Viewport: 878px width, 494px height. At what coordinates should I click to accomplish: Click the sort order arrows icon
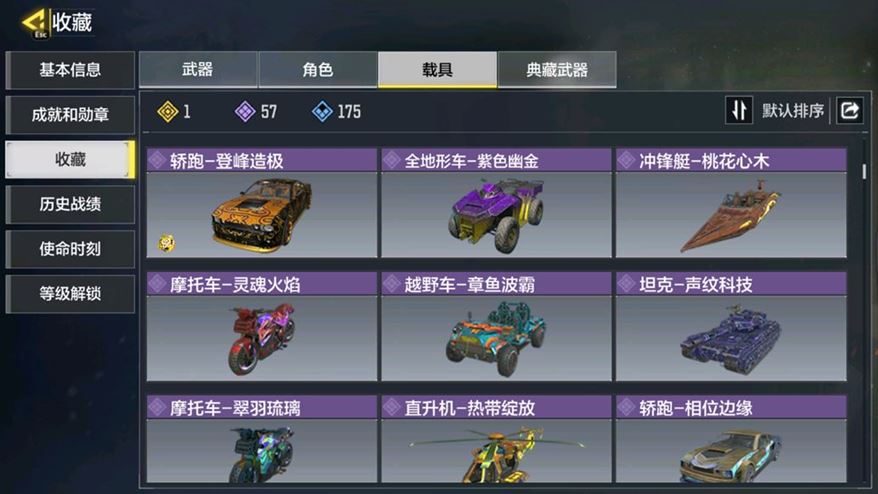coord(739,110)
